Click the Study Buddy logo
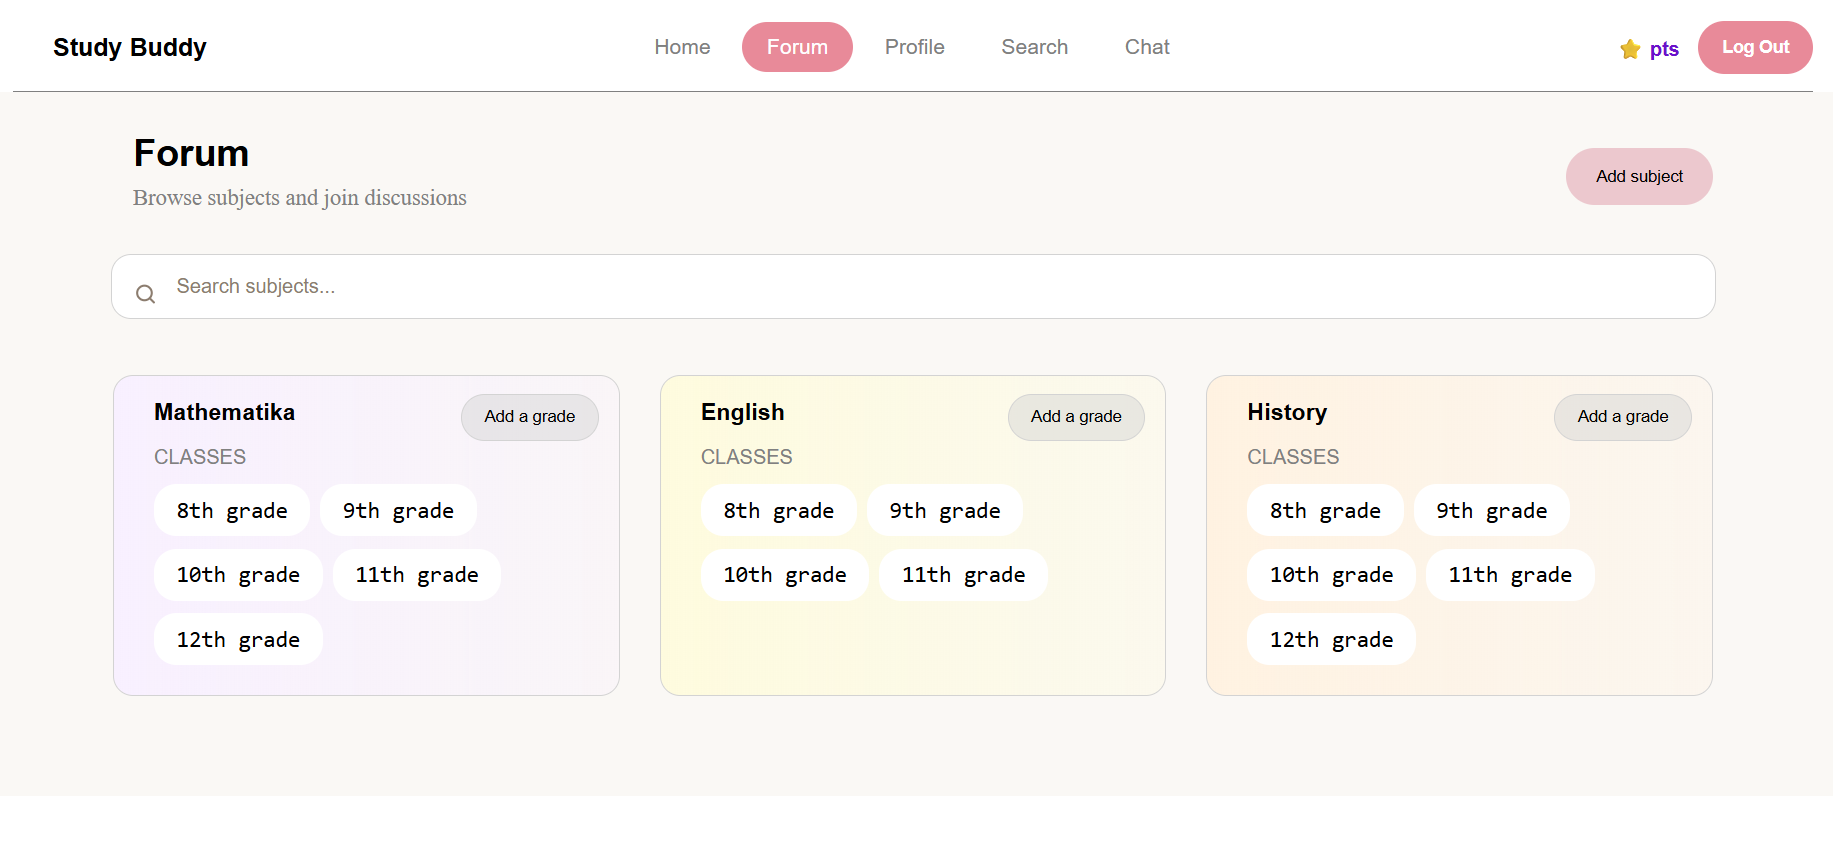This screenshot has height=850, width=1840. (x=130, y=47)
